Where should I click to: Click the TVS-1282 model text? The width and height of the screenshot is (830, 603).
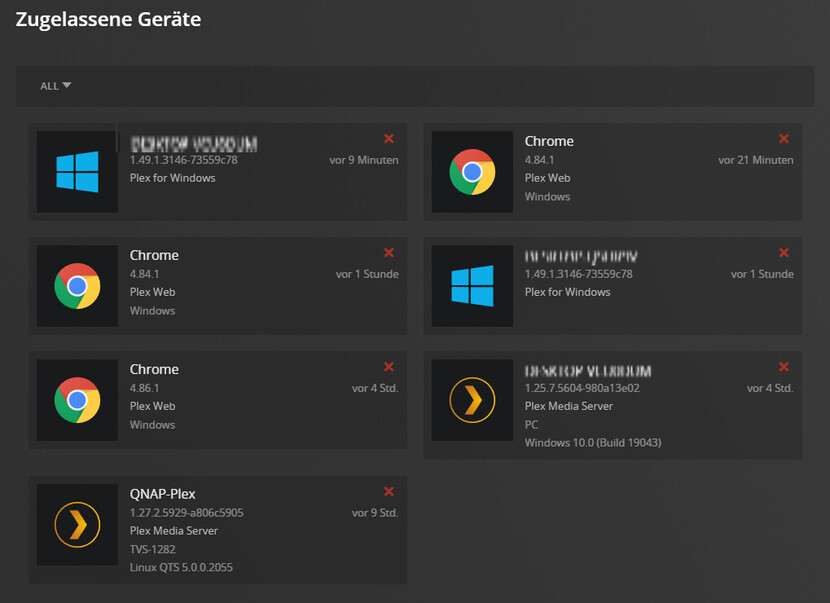pos(152,549)
